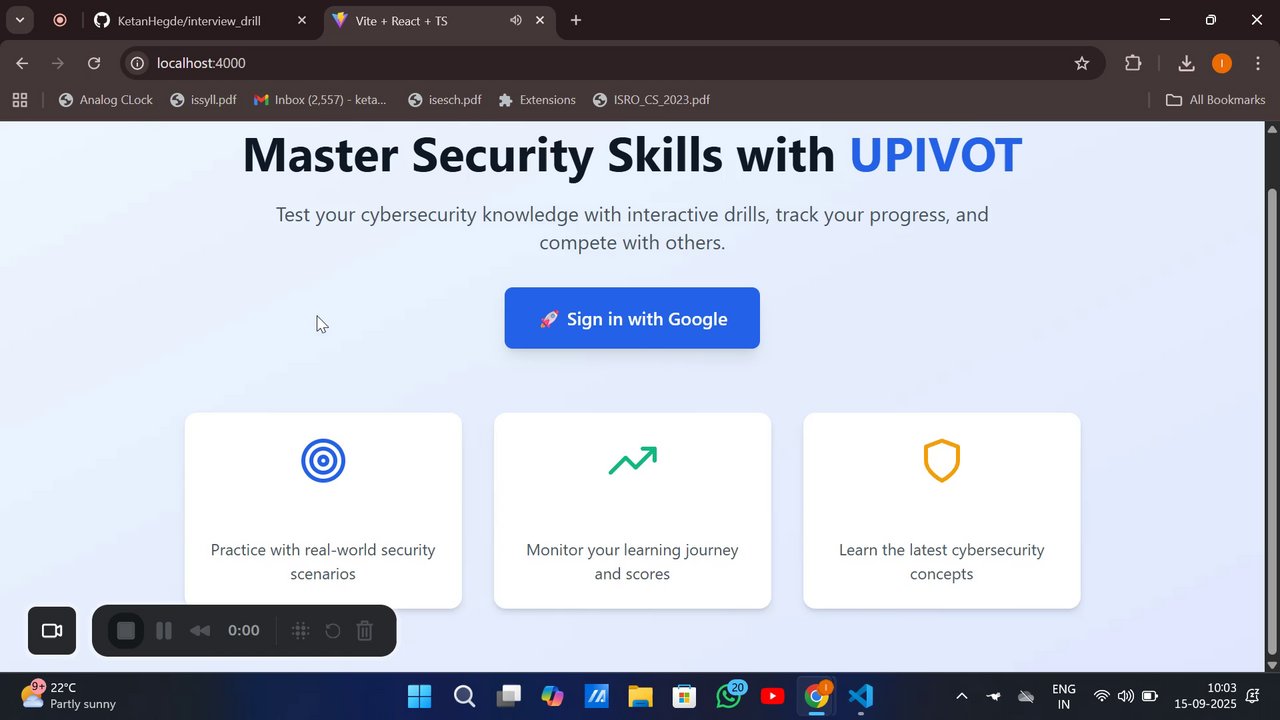Open Windows taskbar search
Viewport: 1280px width, 720px height.
[x=464, y=696]
